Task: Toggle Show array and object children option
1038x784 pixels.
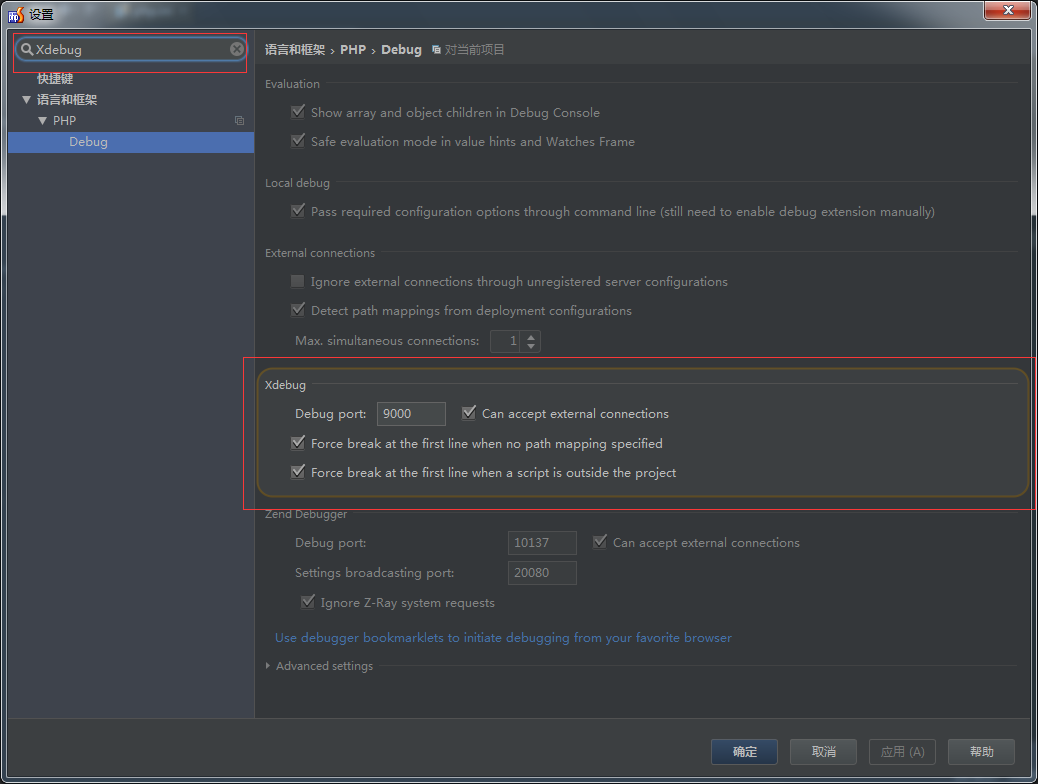Action: [298, 113]
